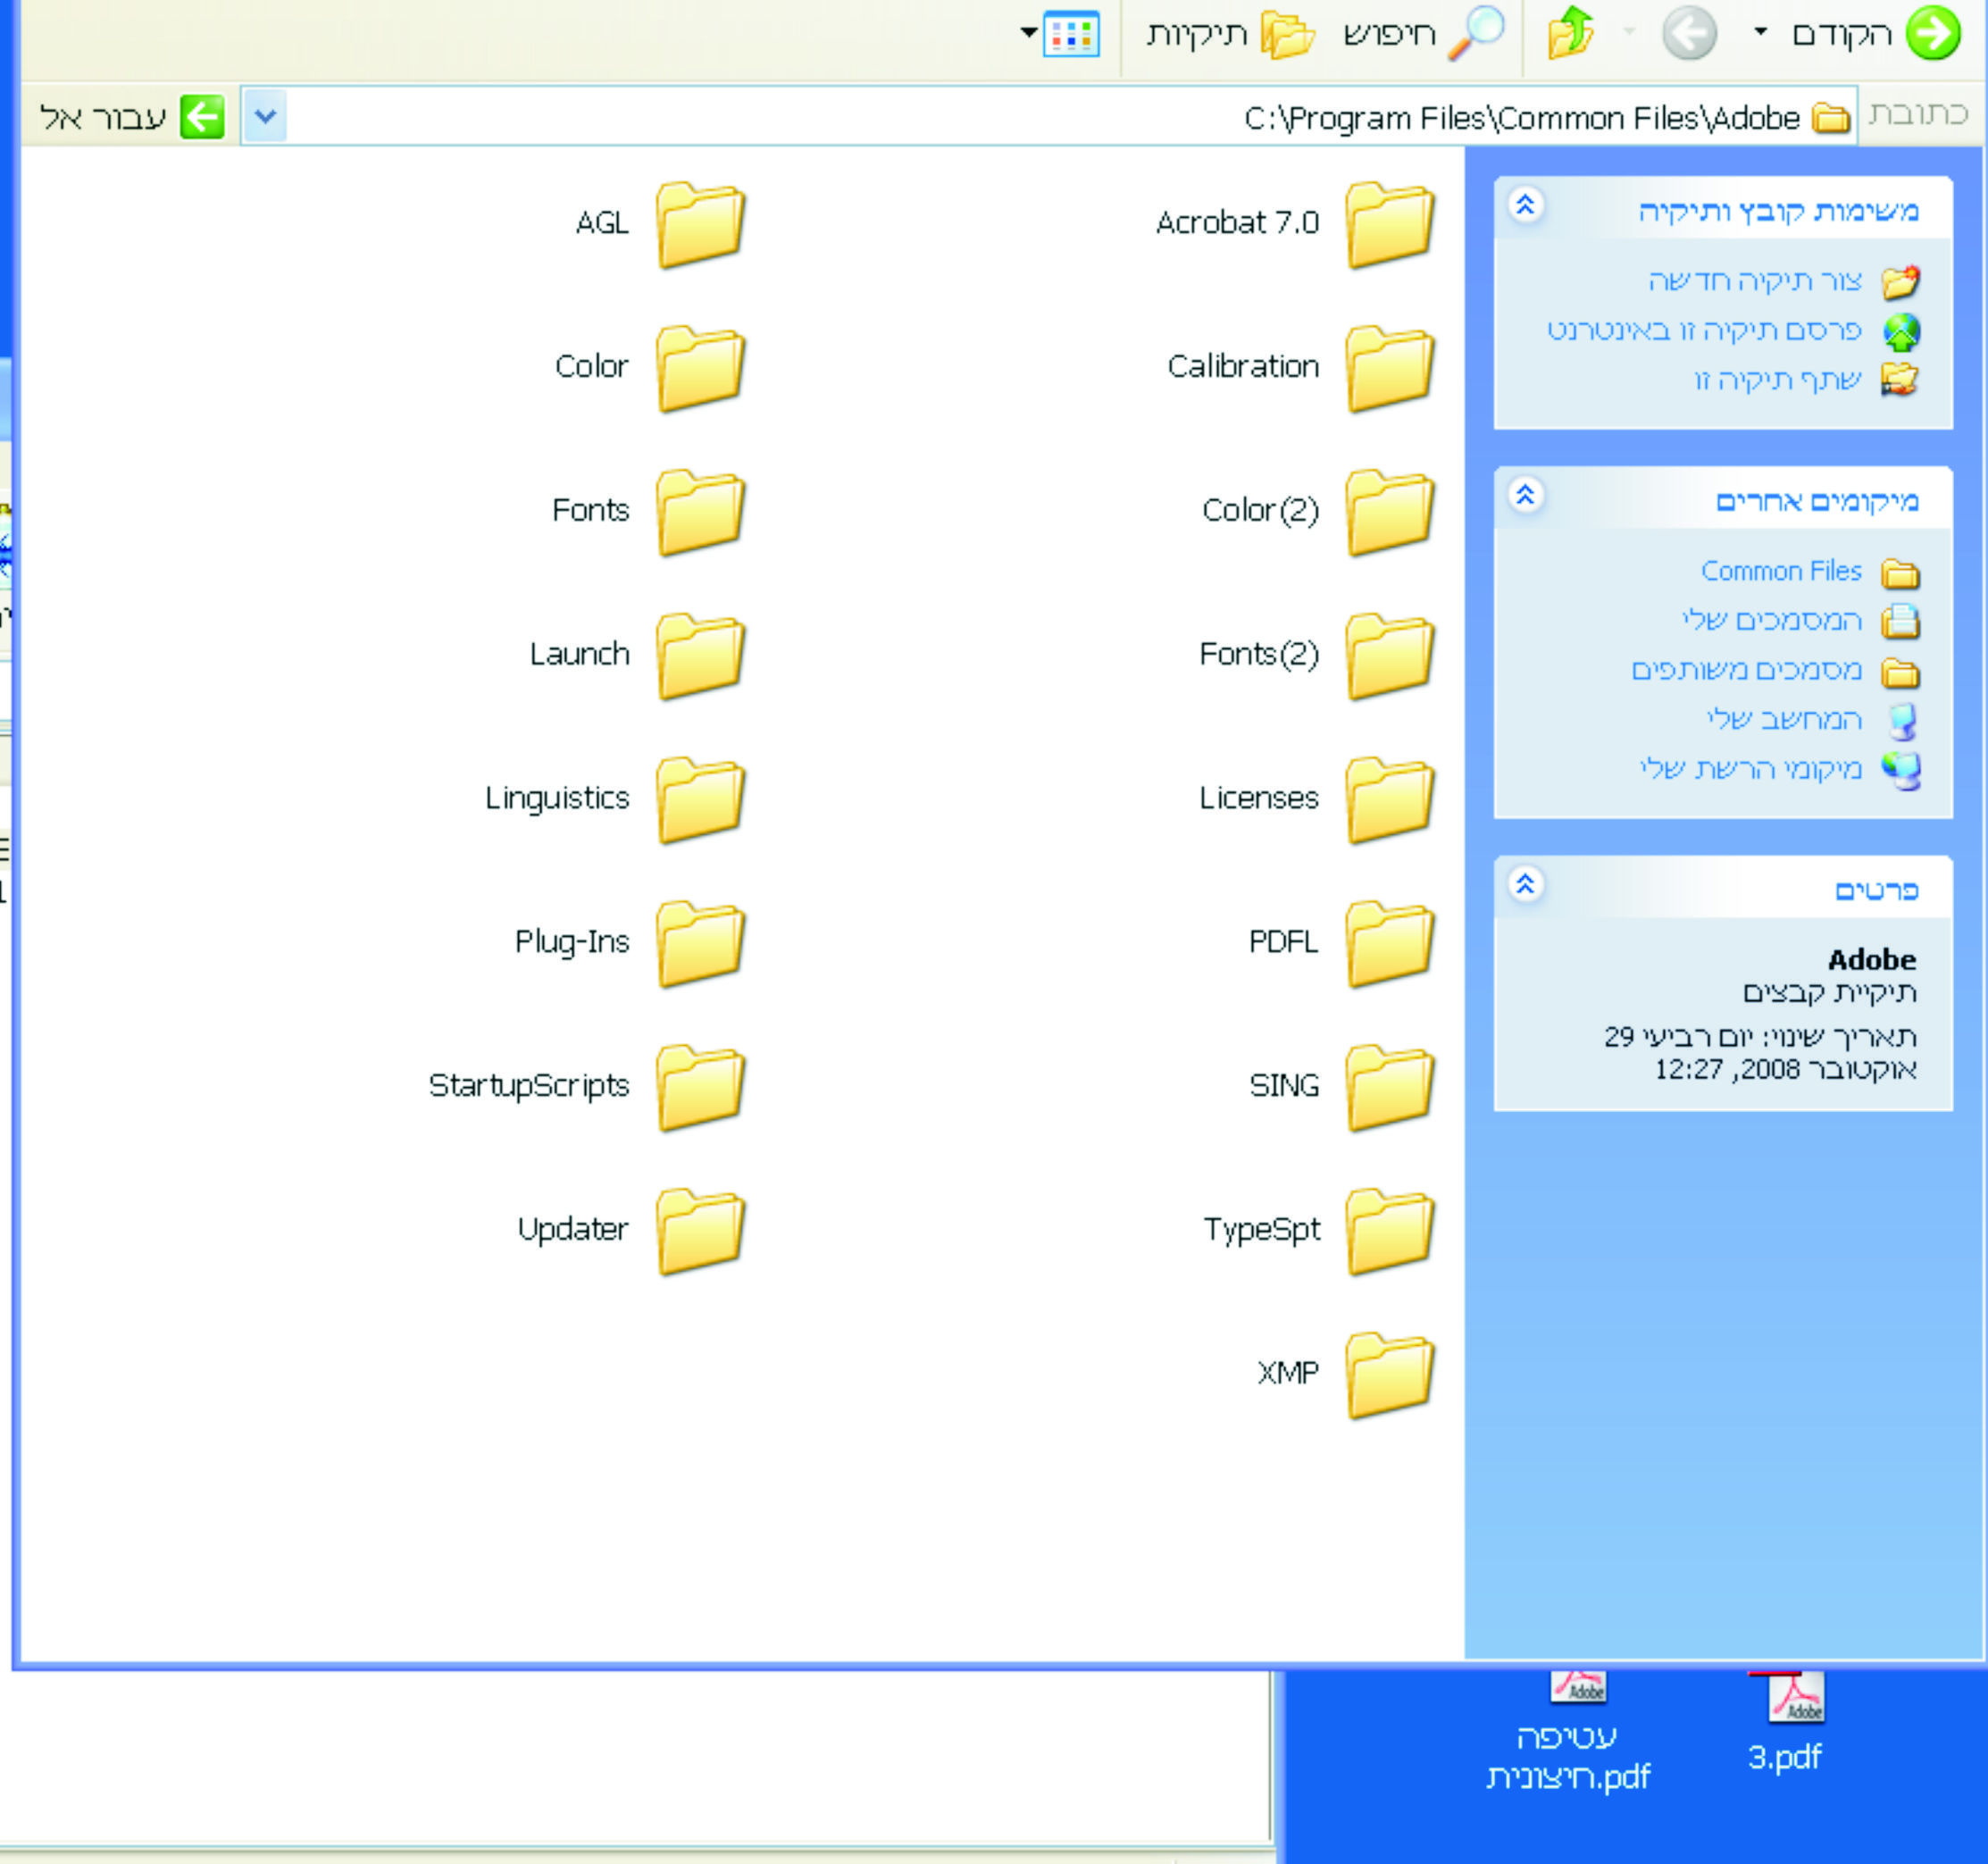Collapse the File and Folder Tasks panel
The image size is (1988, 1864).
(x=1525, y=206)
